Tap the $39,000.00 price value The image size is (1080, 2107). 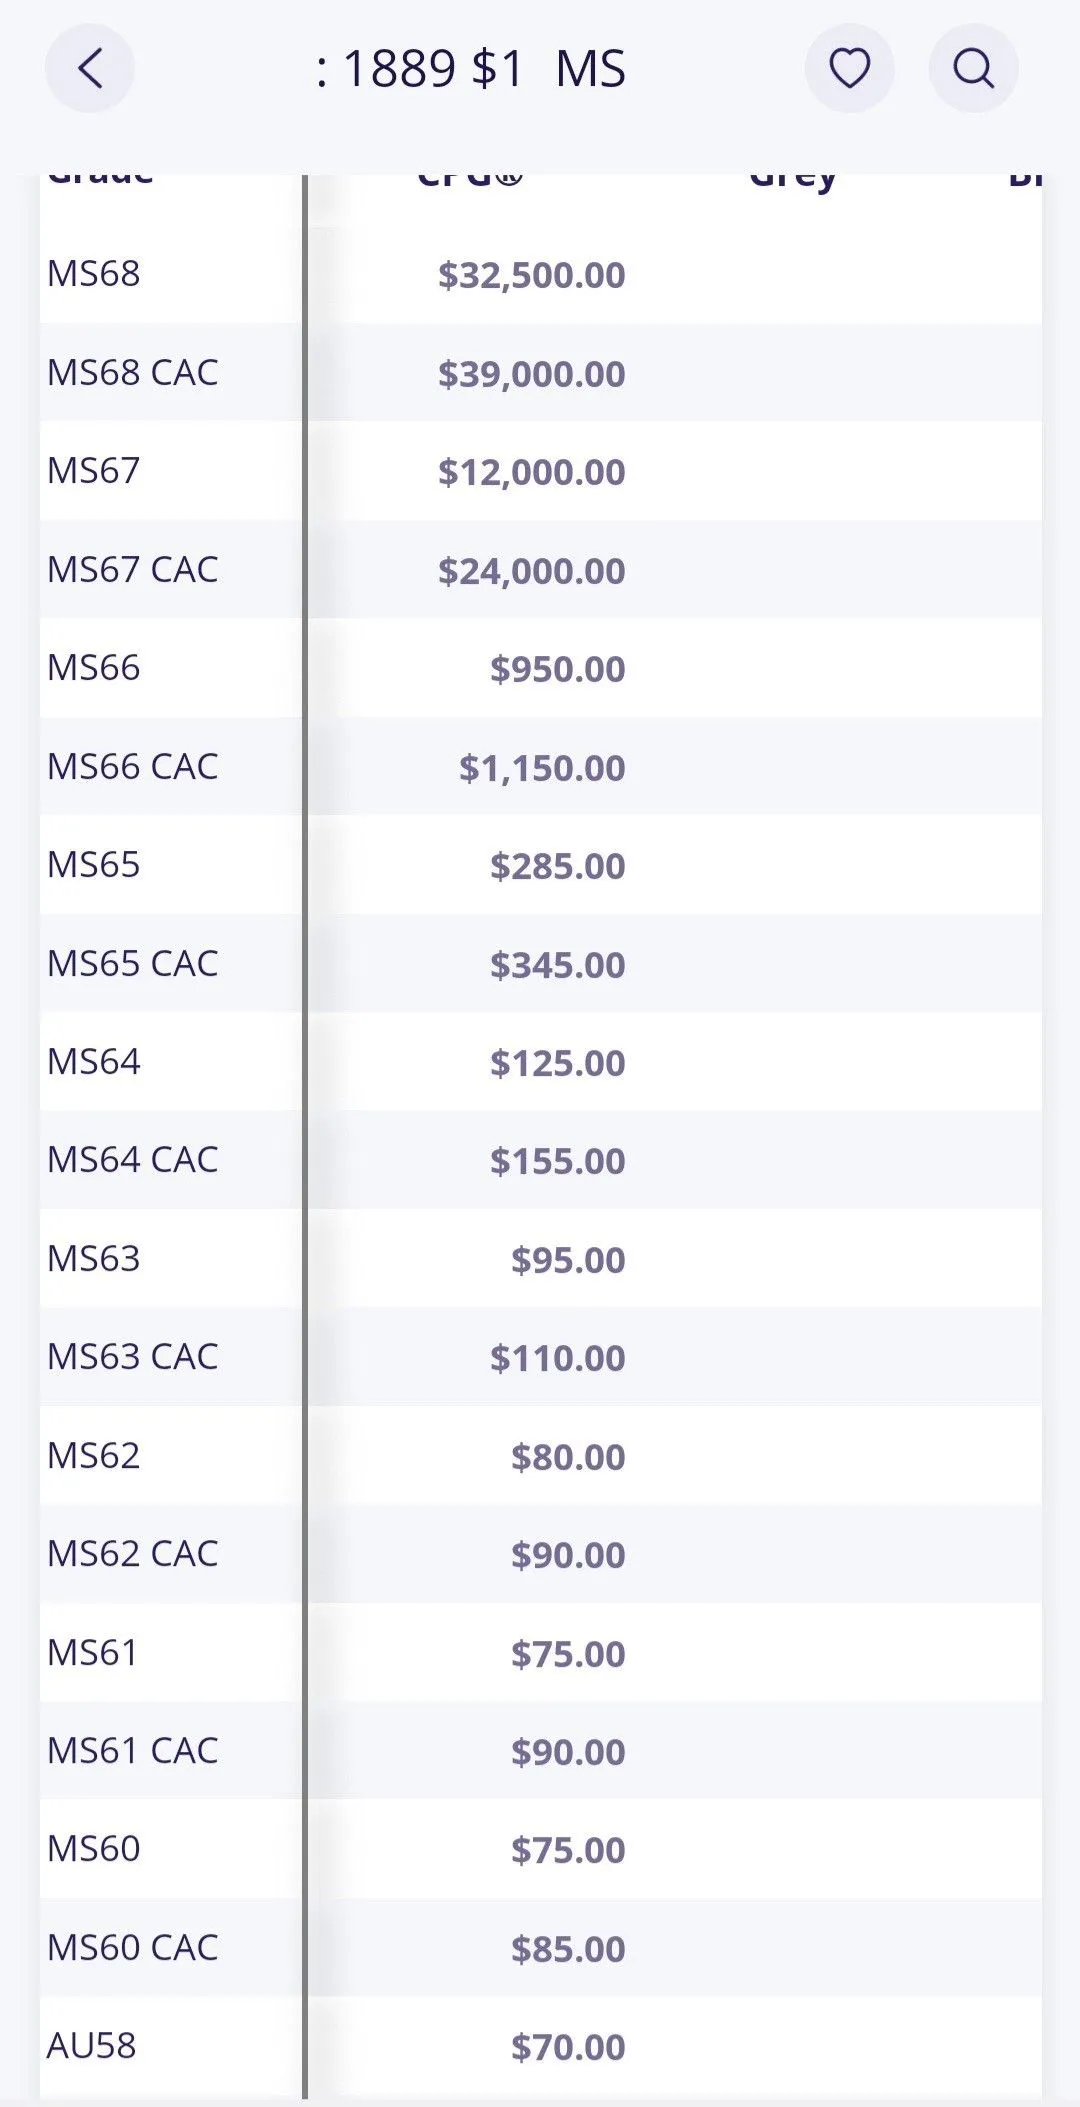click(531, 374)
